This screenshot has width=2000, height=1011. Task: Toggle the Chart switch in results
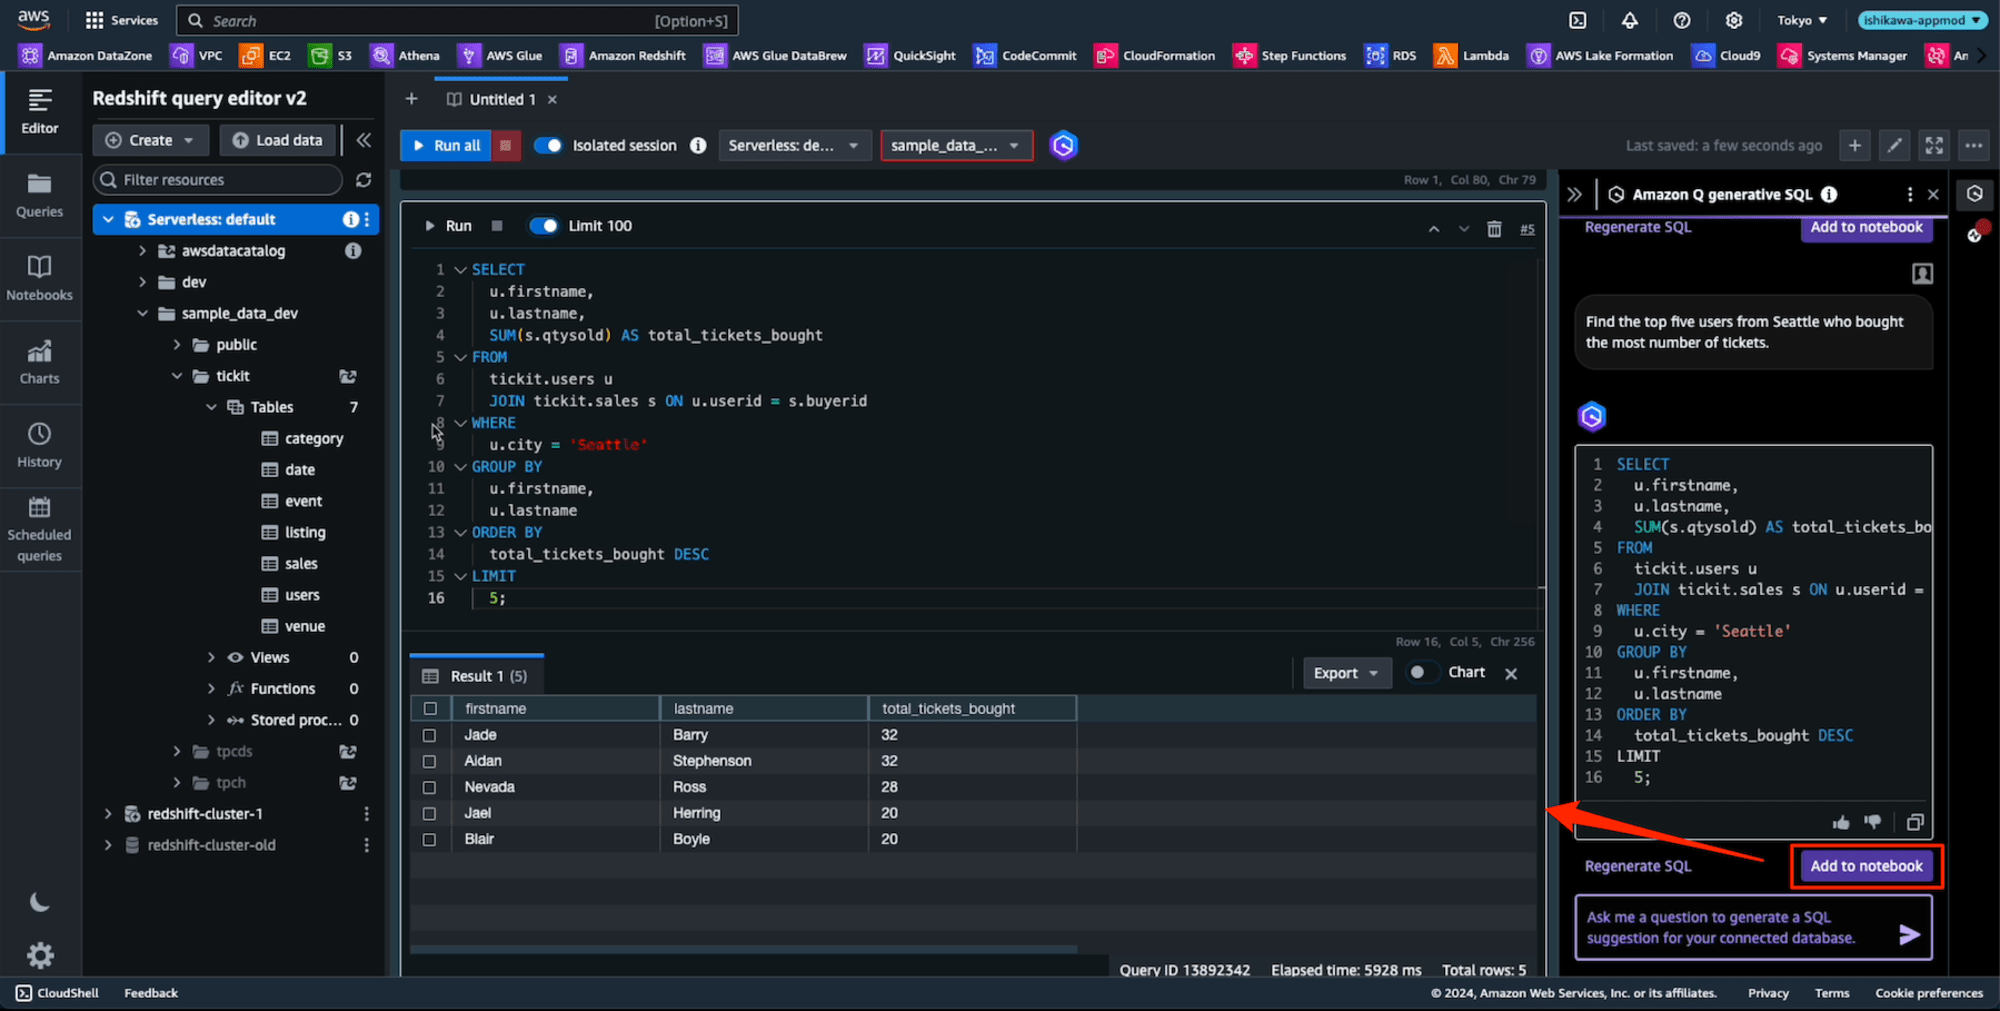[x=1421, y=672]
